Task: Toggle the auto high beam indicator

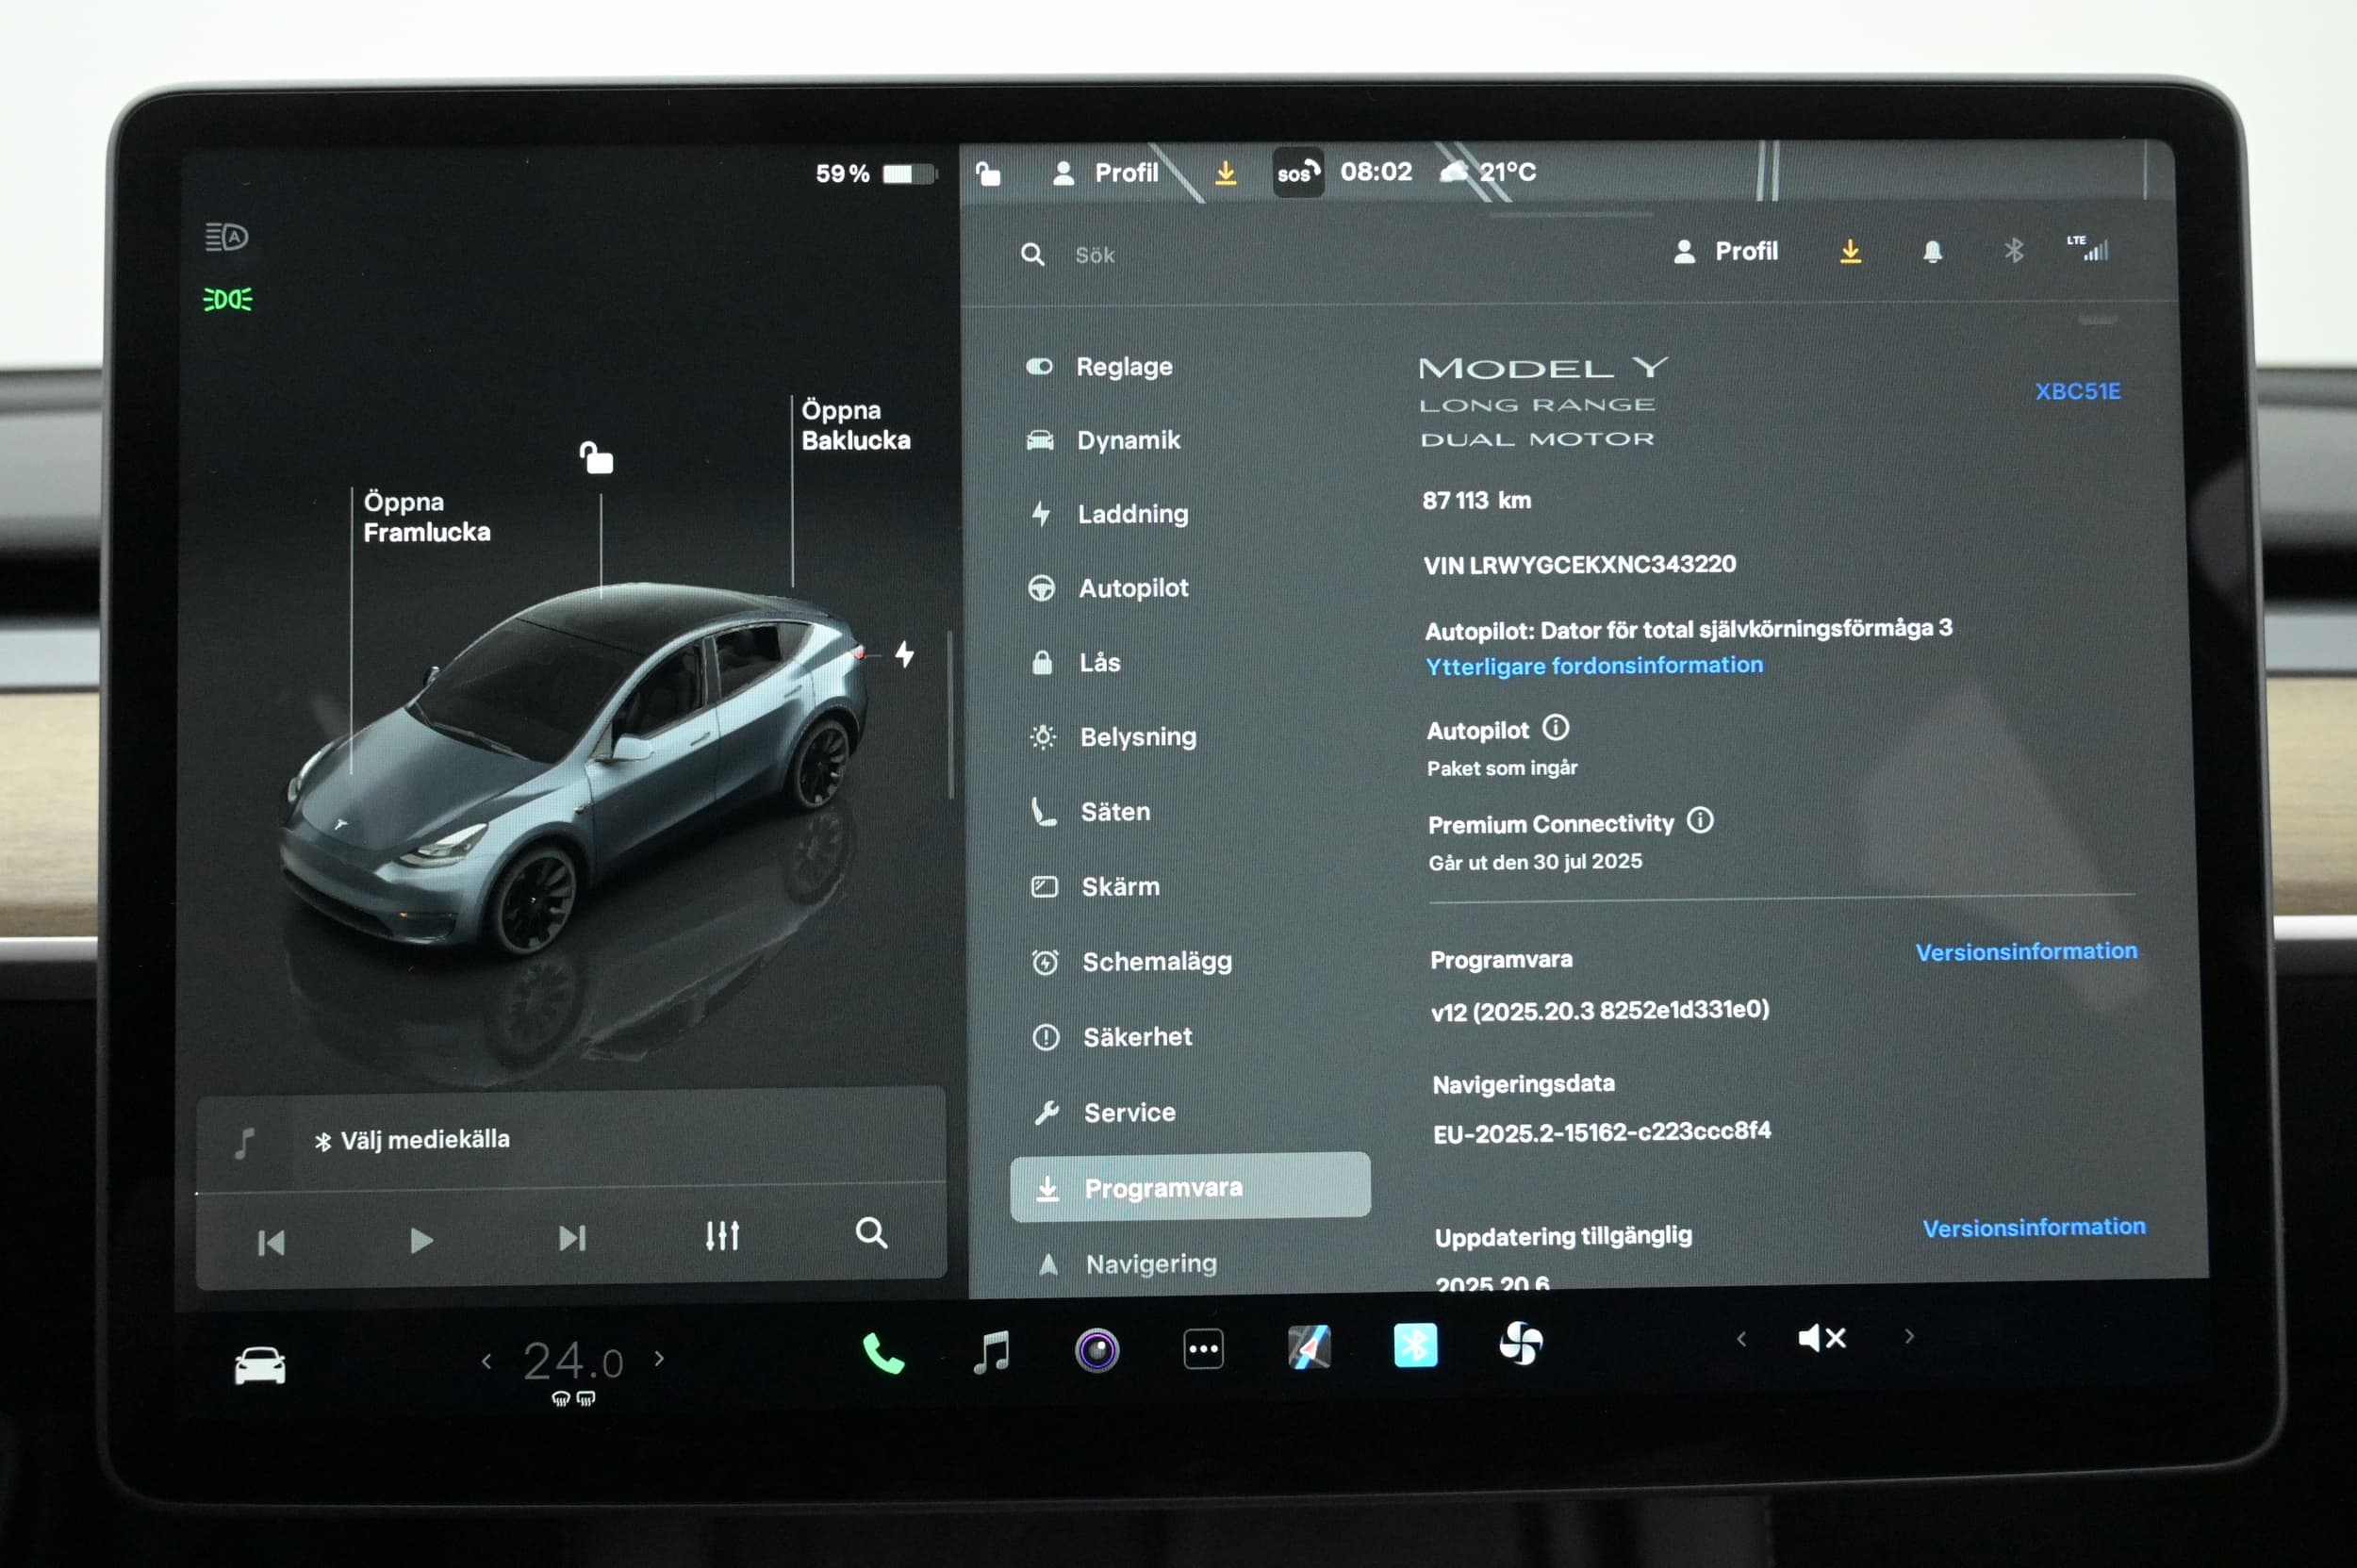Action: click(x=227, y=237)
